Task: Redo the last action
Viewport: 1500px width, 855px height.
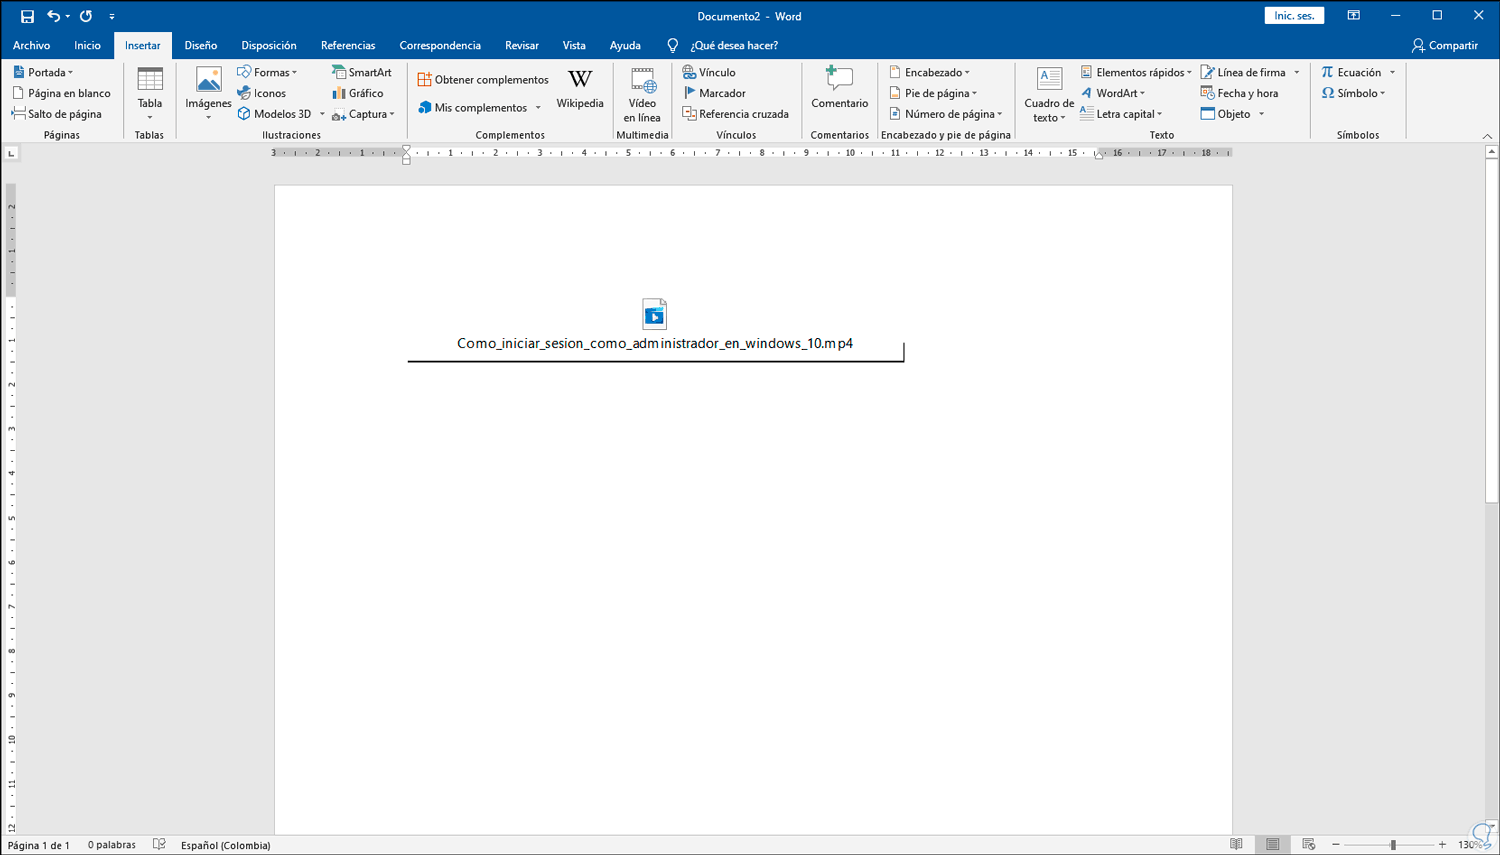Action: pyautogui.click(x=86, y=16)
